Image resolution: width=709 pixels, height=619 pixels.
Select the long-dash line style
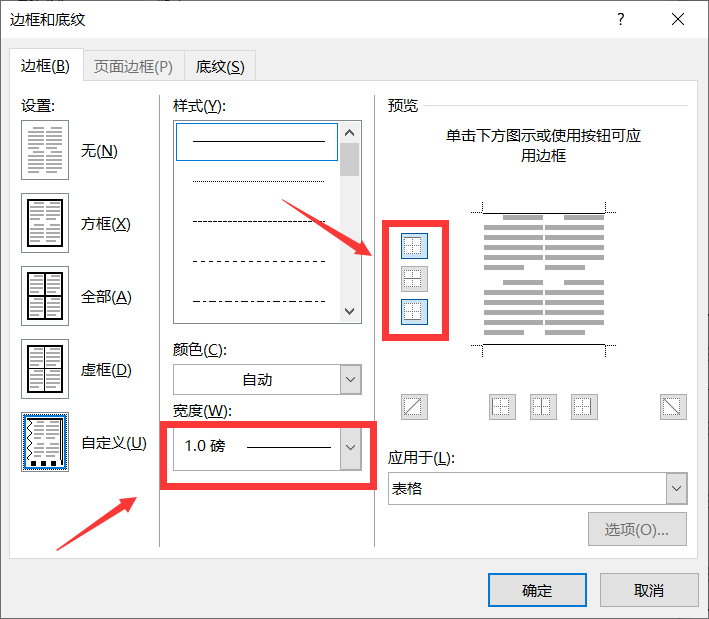(259, 261)
